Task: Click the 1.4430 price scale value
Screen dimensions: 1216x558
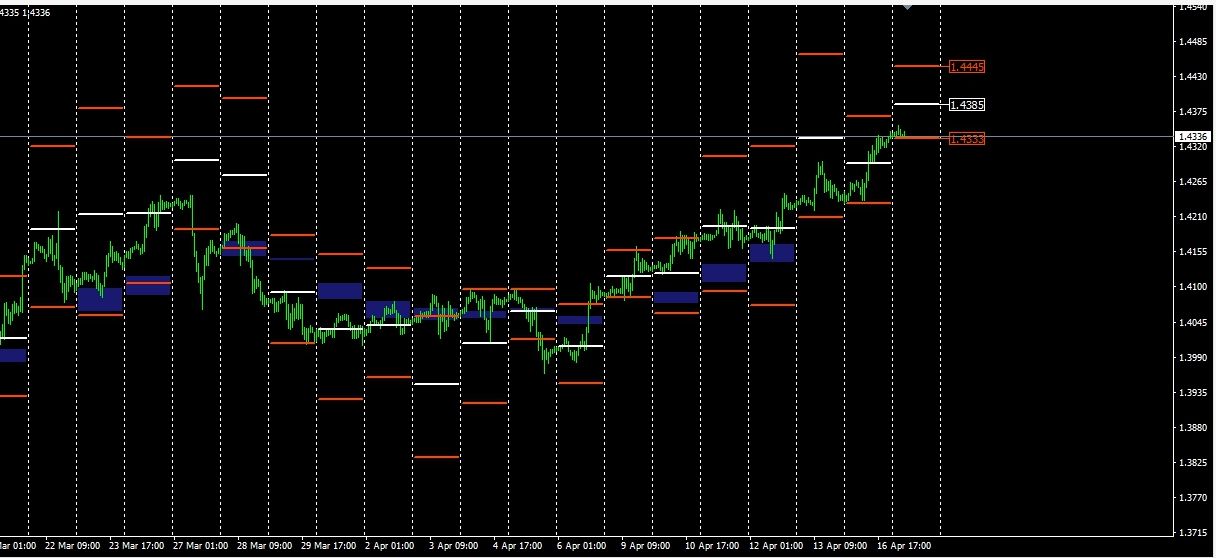Action: pyautogui.click(x=1193, y=76)
